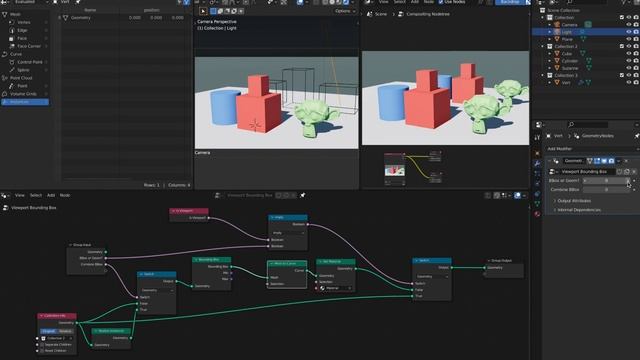The height and width of the screenshot is (360, 640).
Task: Open Object properties orange square tab
Action: coord(537,153)
